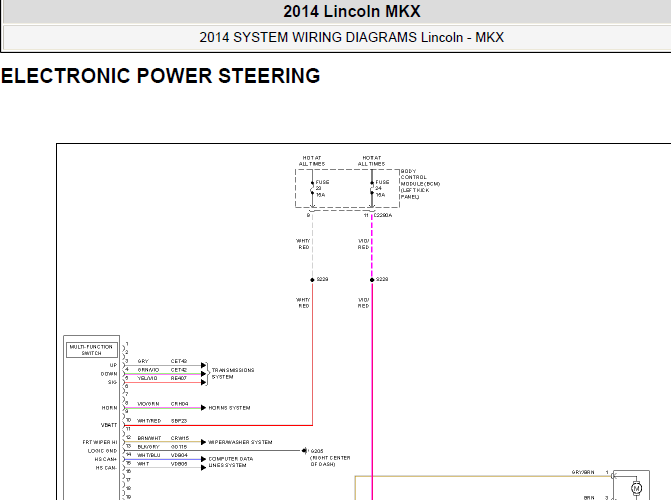This screenshot has height=500, width=671.
Task: Click 'HOT AT ALL TIMES' above fuse 23
Action: click(312, 161)
